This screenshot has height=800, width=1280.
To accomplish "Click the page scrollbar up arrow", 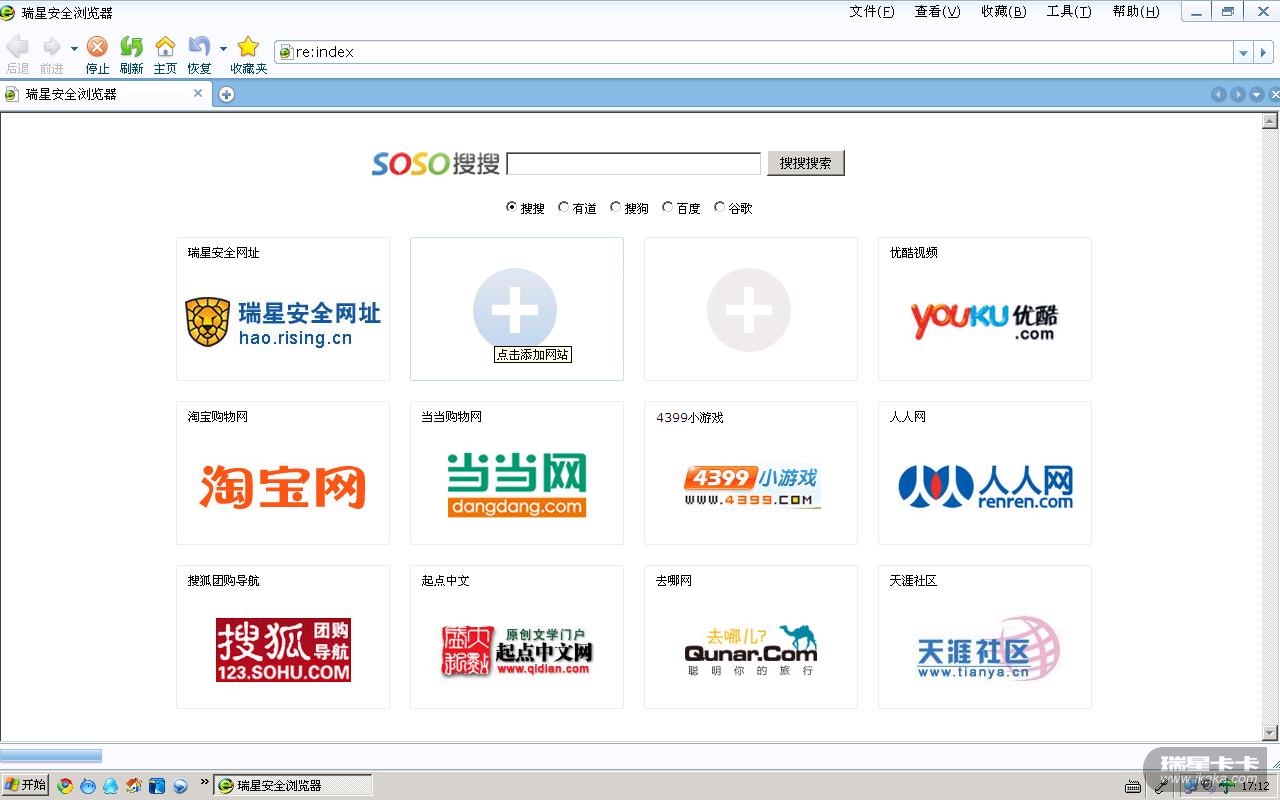I will (x=1271, y=122).
